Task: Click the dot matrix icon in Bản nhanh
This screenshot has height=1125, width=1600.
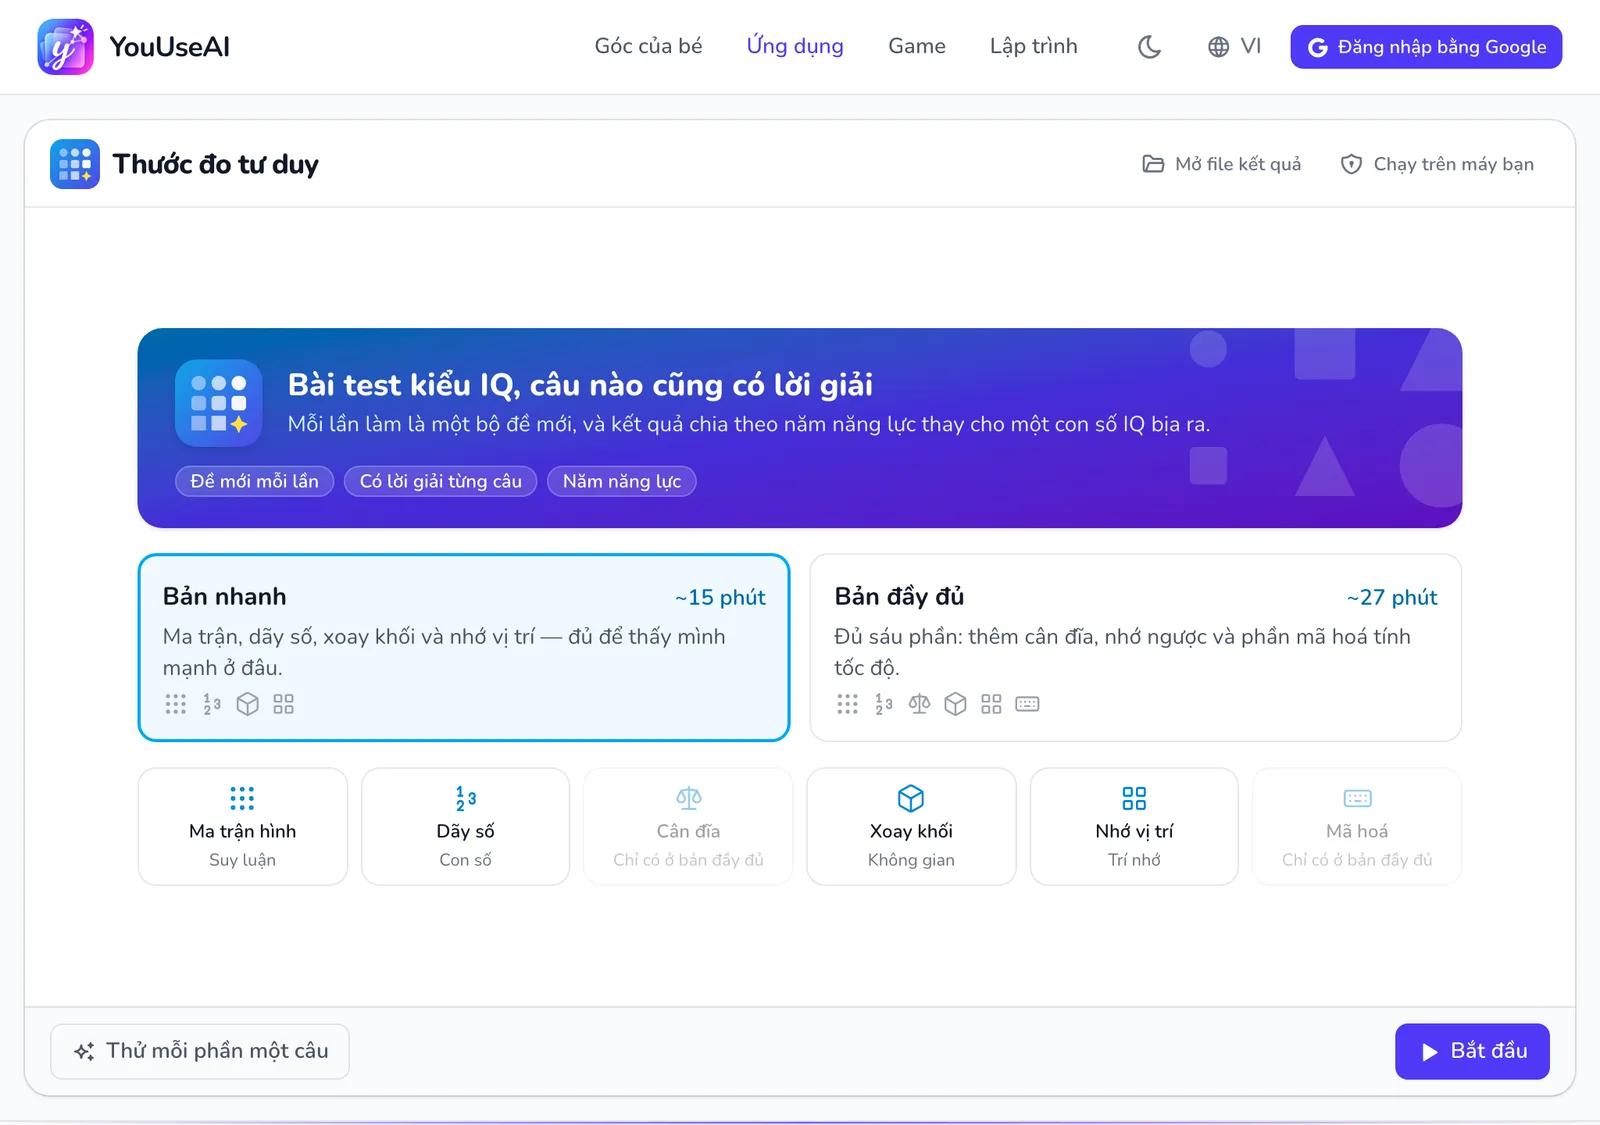Action: [176, 704]
